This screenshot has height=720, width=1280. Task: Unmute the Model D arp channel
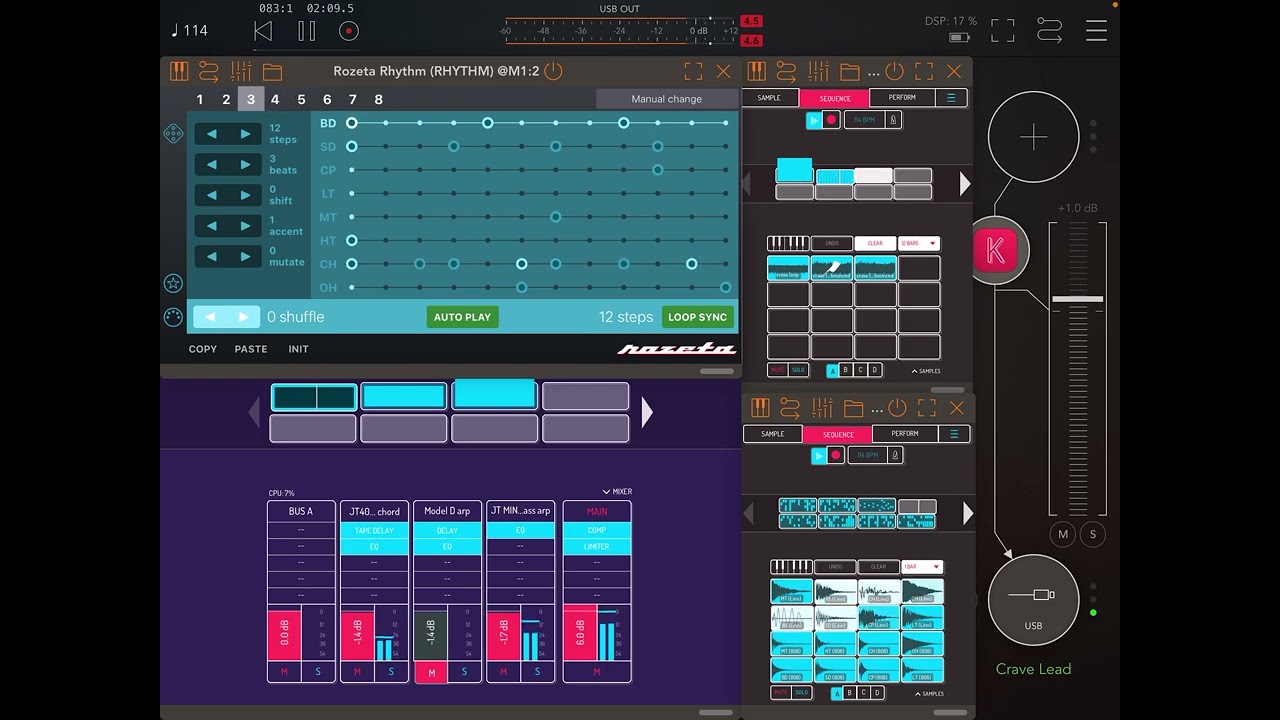[x=431, y=673]
